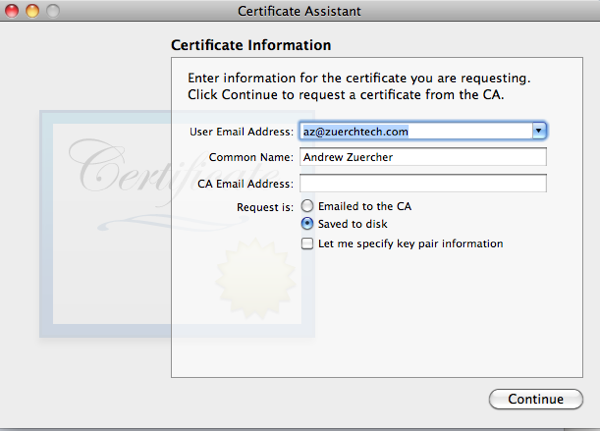Image resolution: width=600 pixels, height=431 pixels.
Task: Click the empty CA Email Address field
Action: 423,183
